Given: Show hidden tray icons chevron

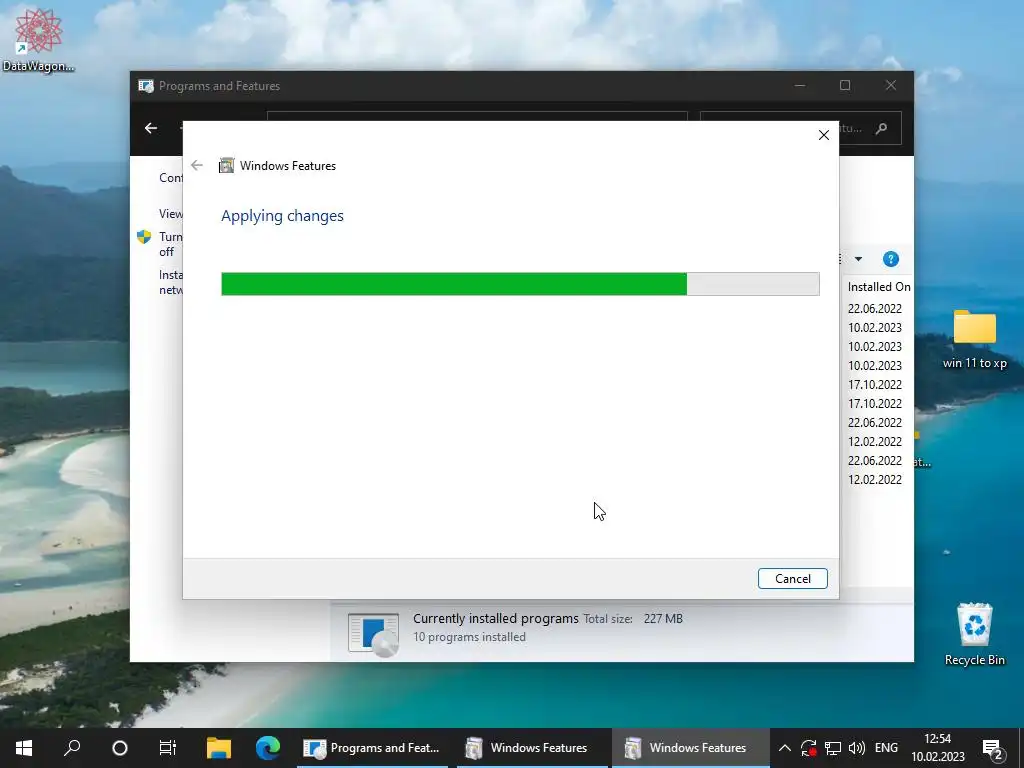Looking at the screenshot, I should click(x=784, y=748).
